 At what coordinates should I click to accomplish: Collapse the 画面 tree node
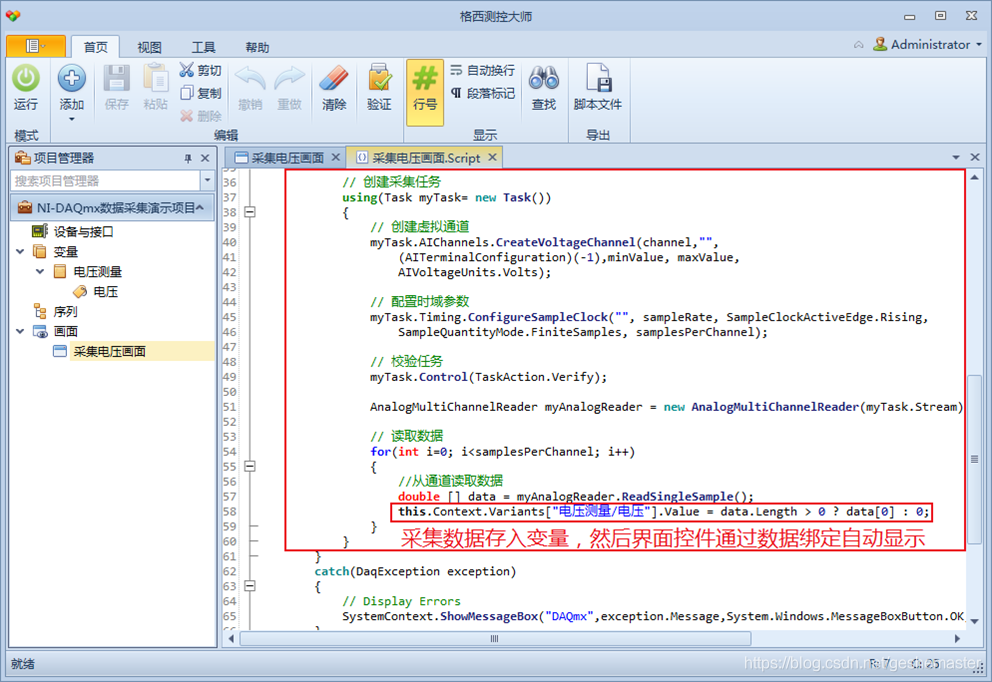(20, 332)
